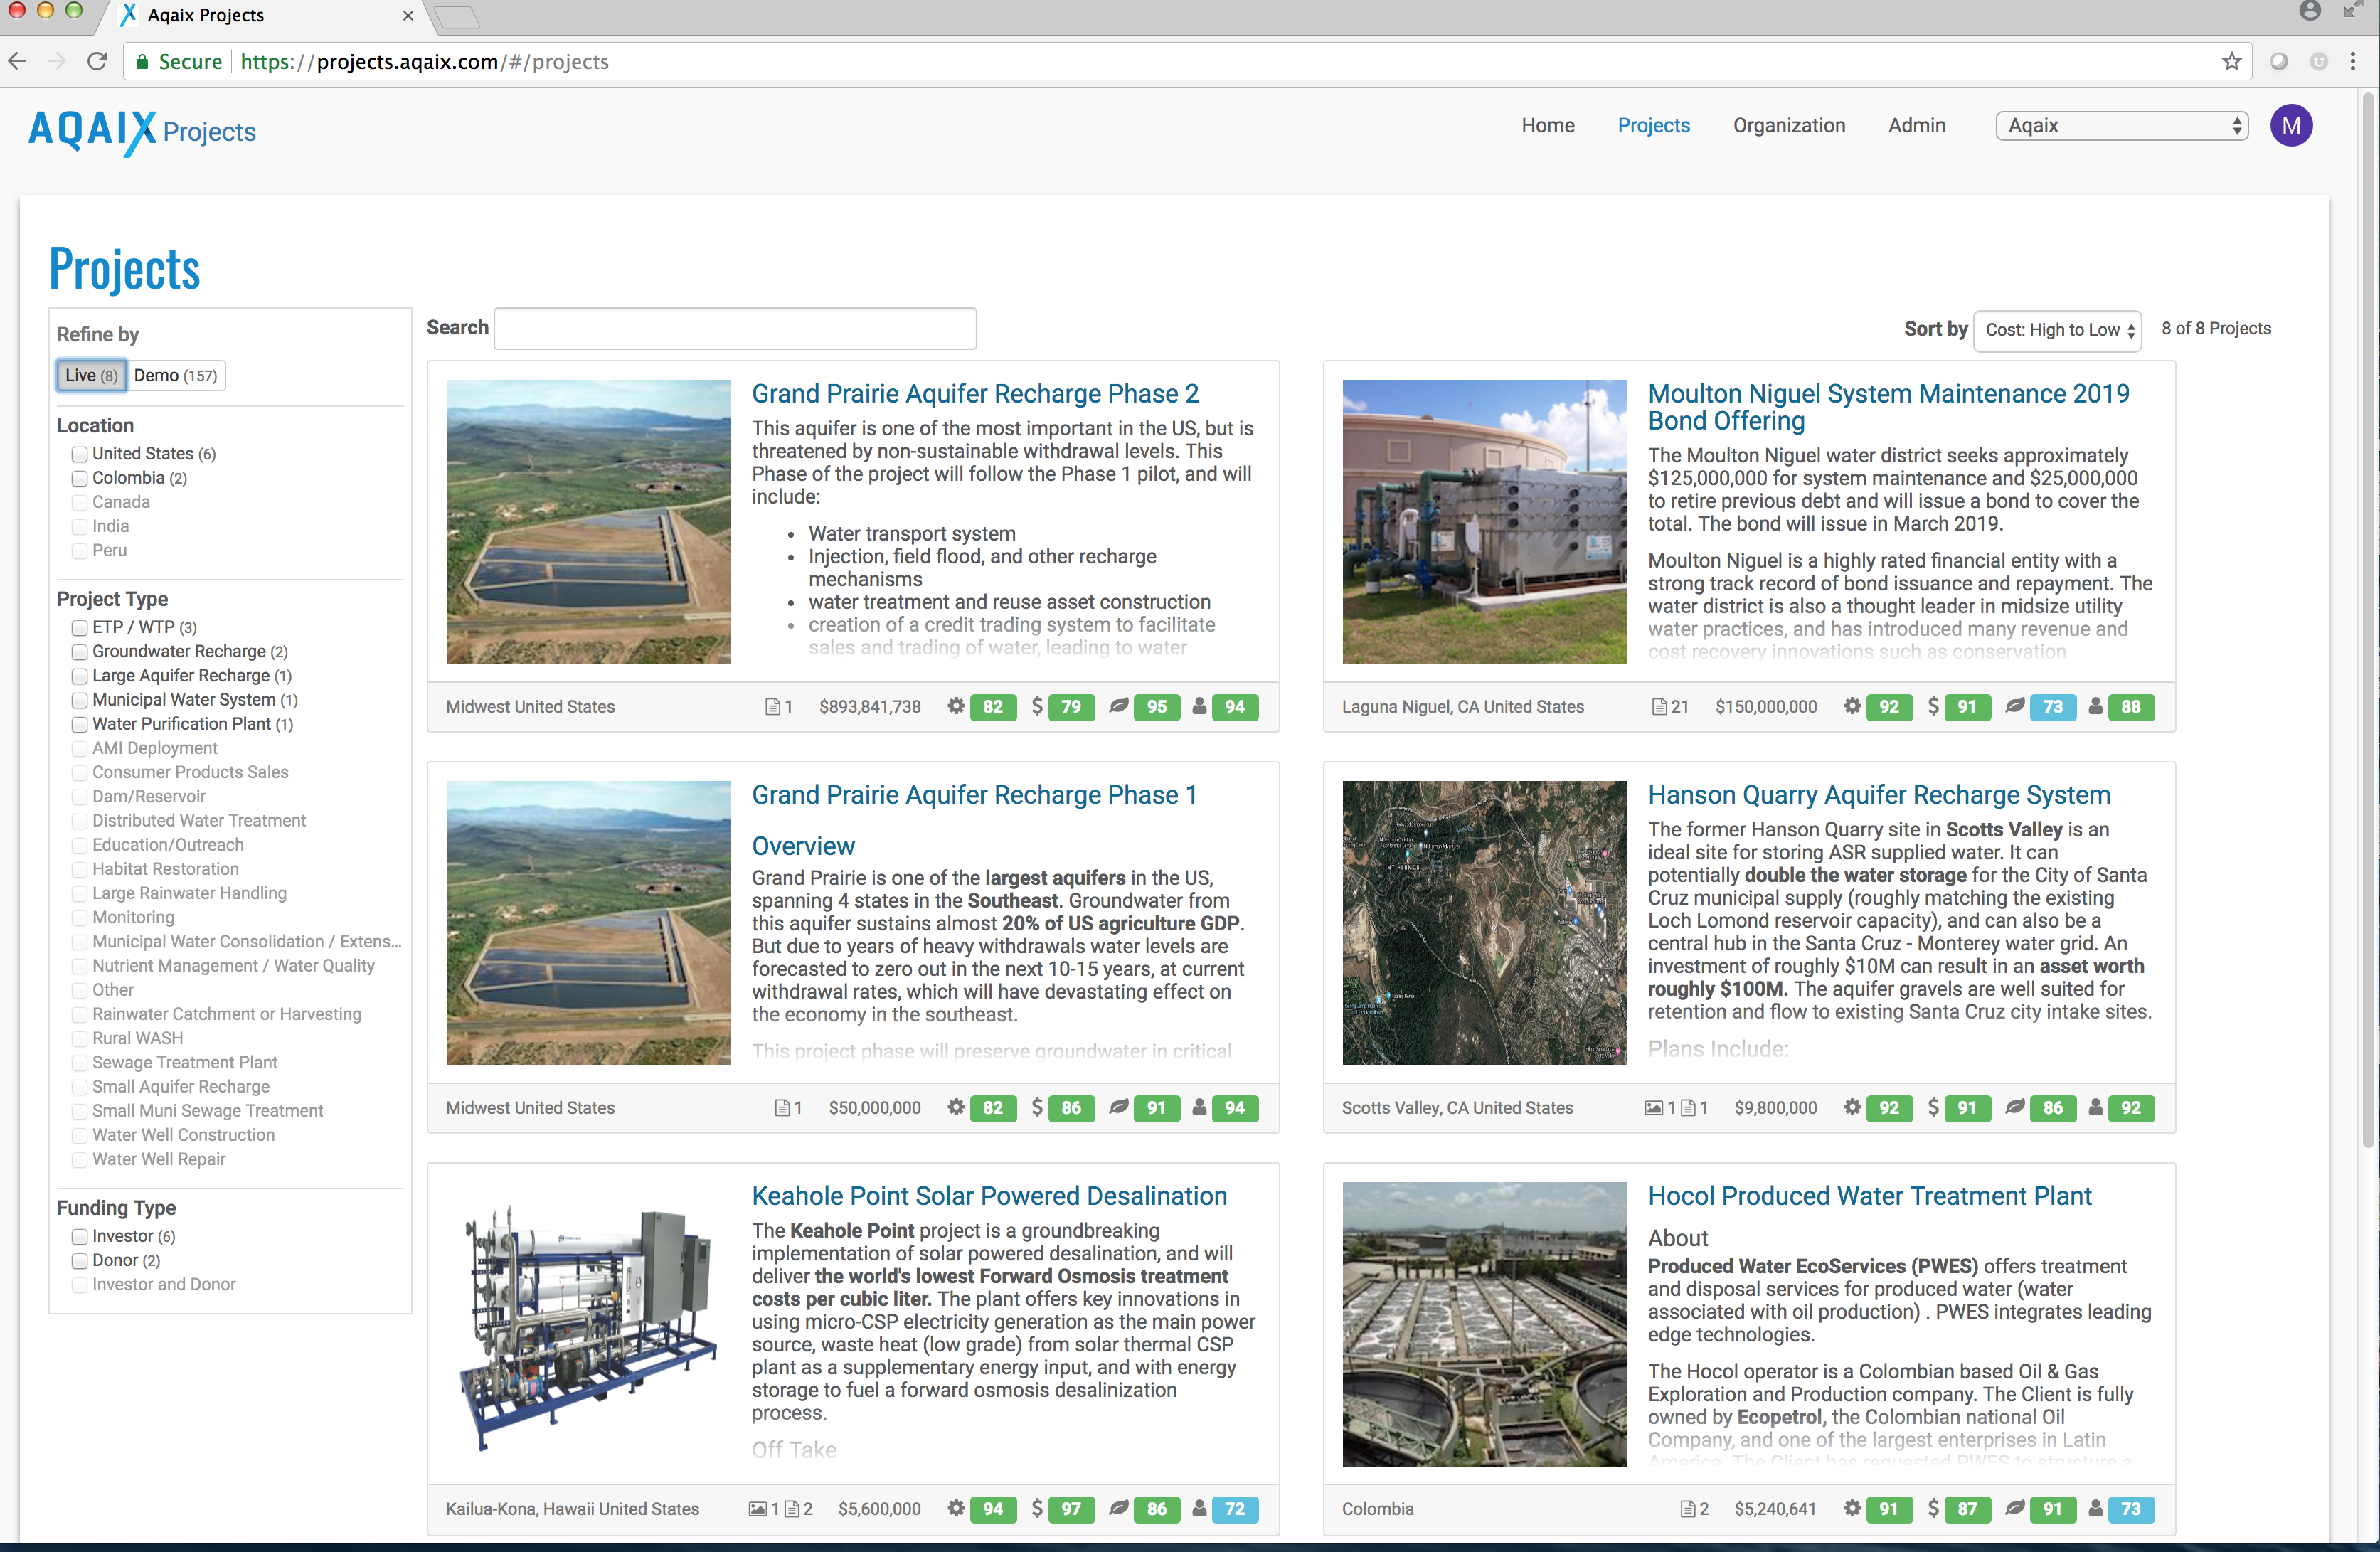This screenshot has width=2380, height=1552.
Task: Click the green 95 score badge
Action: tap(1156, 707)
